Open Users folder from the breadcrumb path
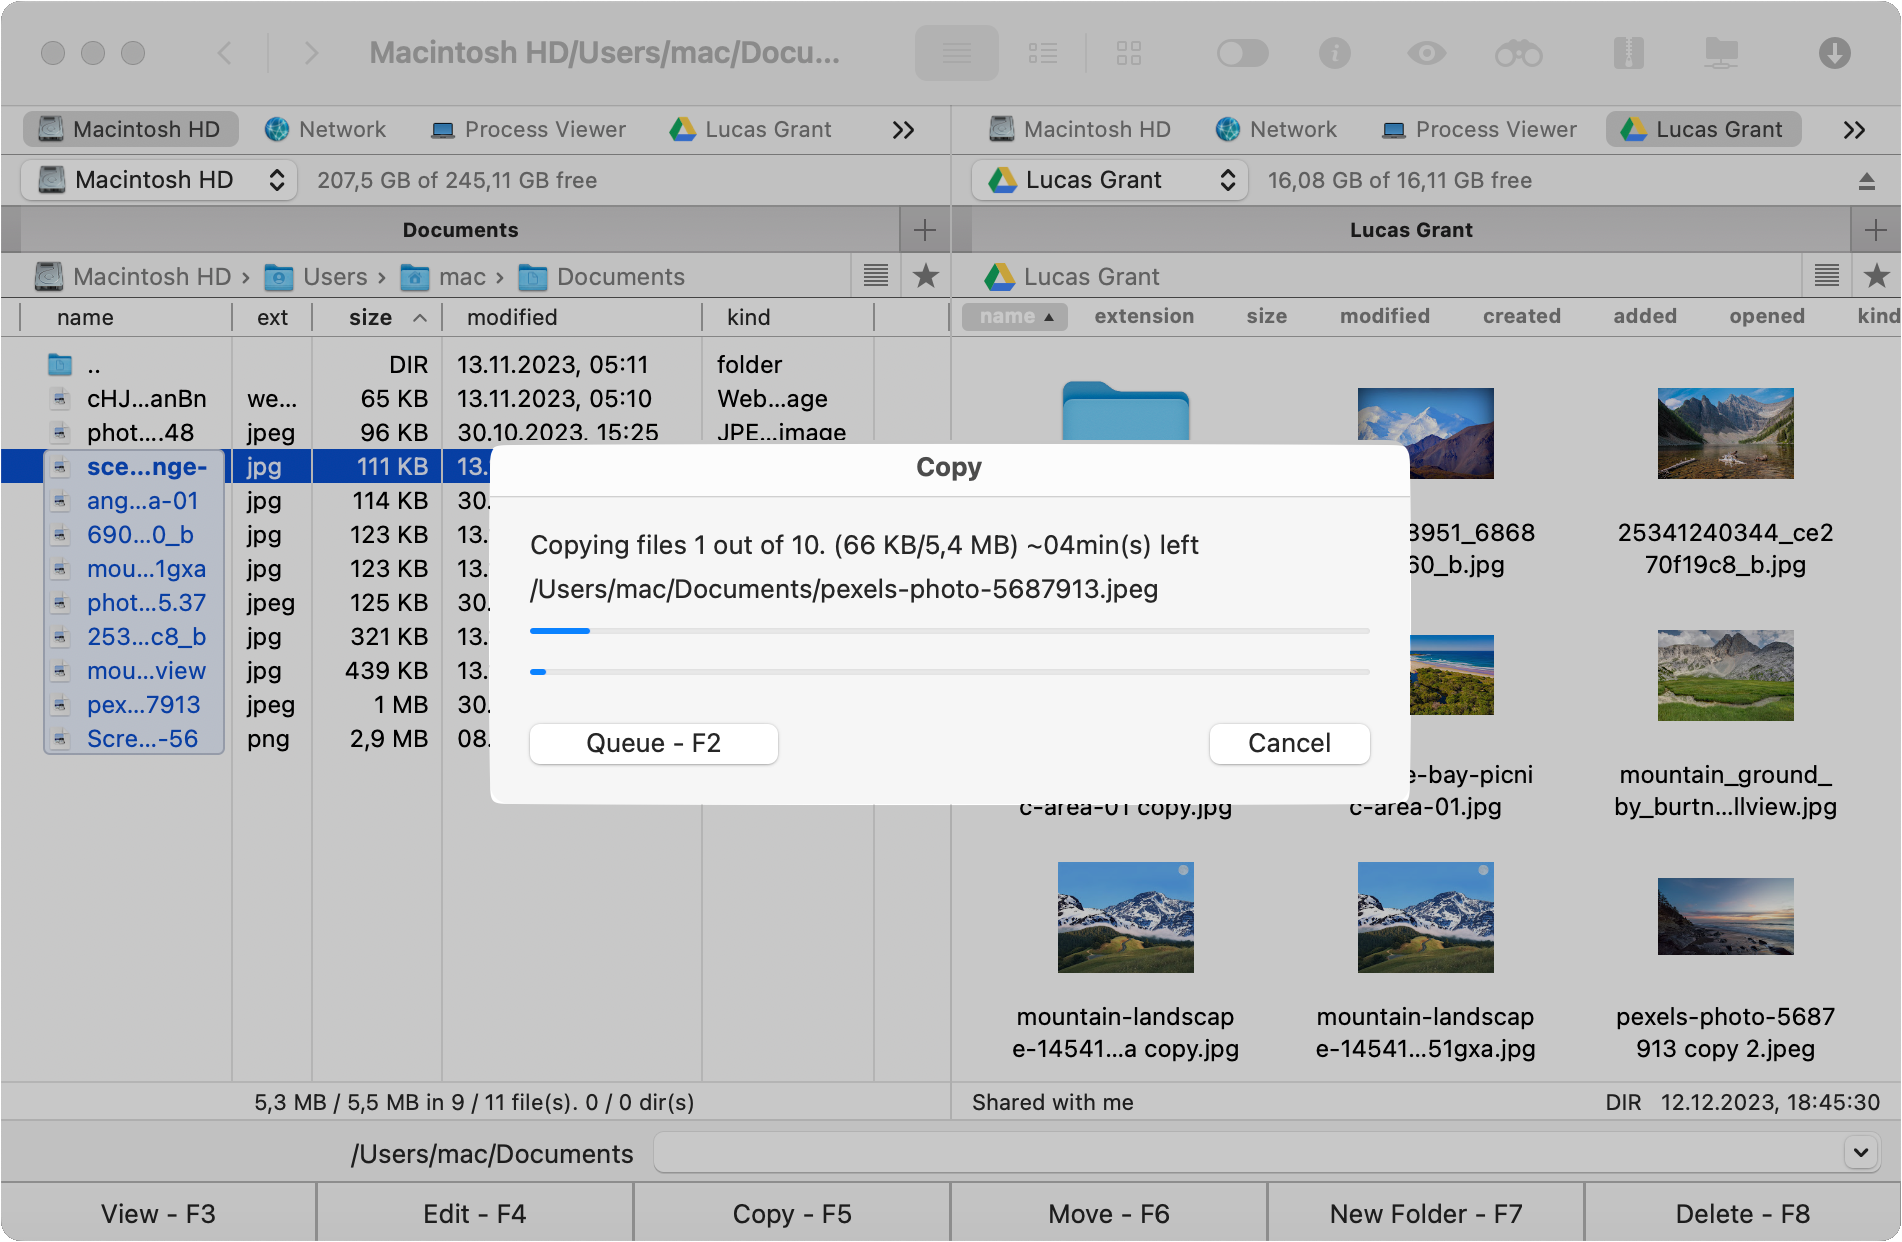 pos(335,276)
